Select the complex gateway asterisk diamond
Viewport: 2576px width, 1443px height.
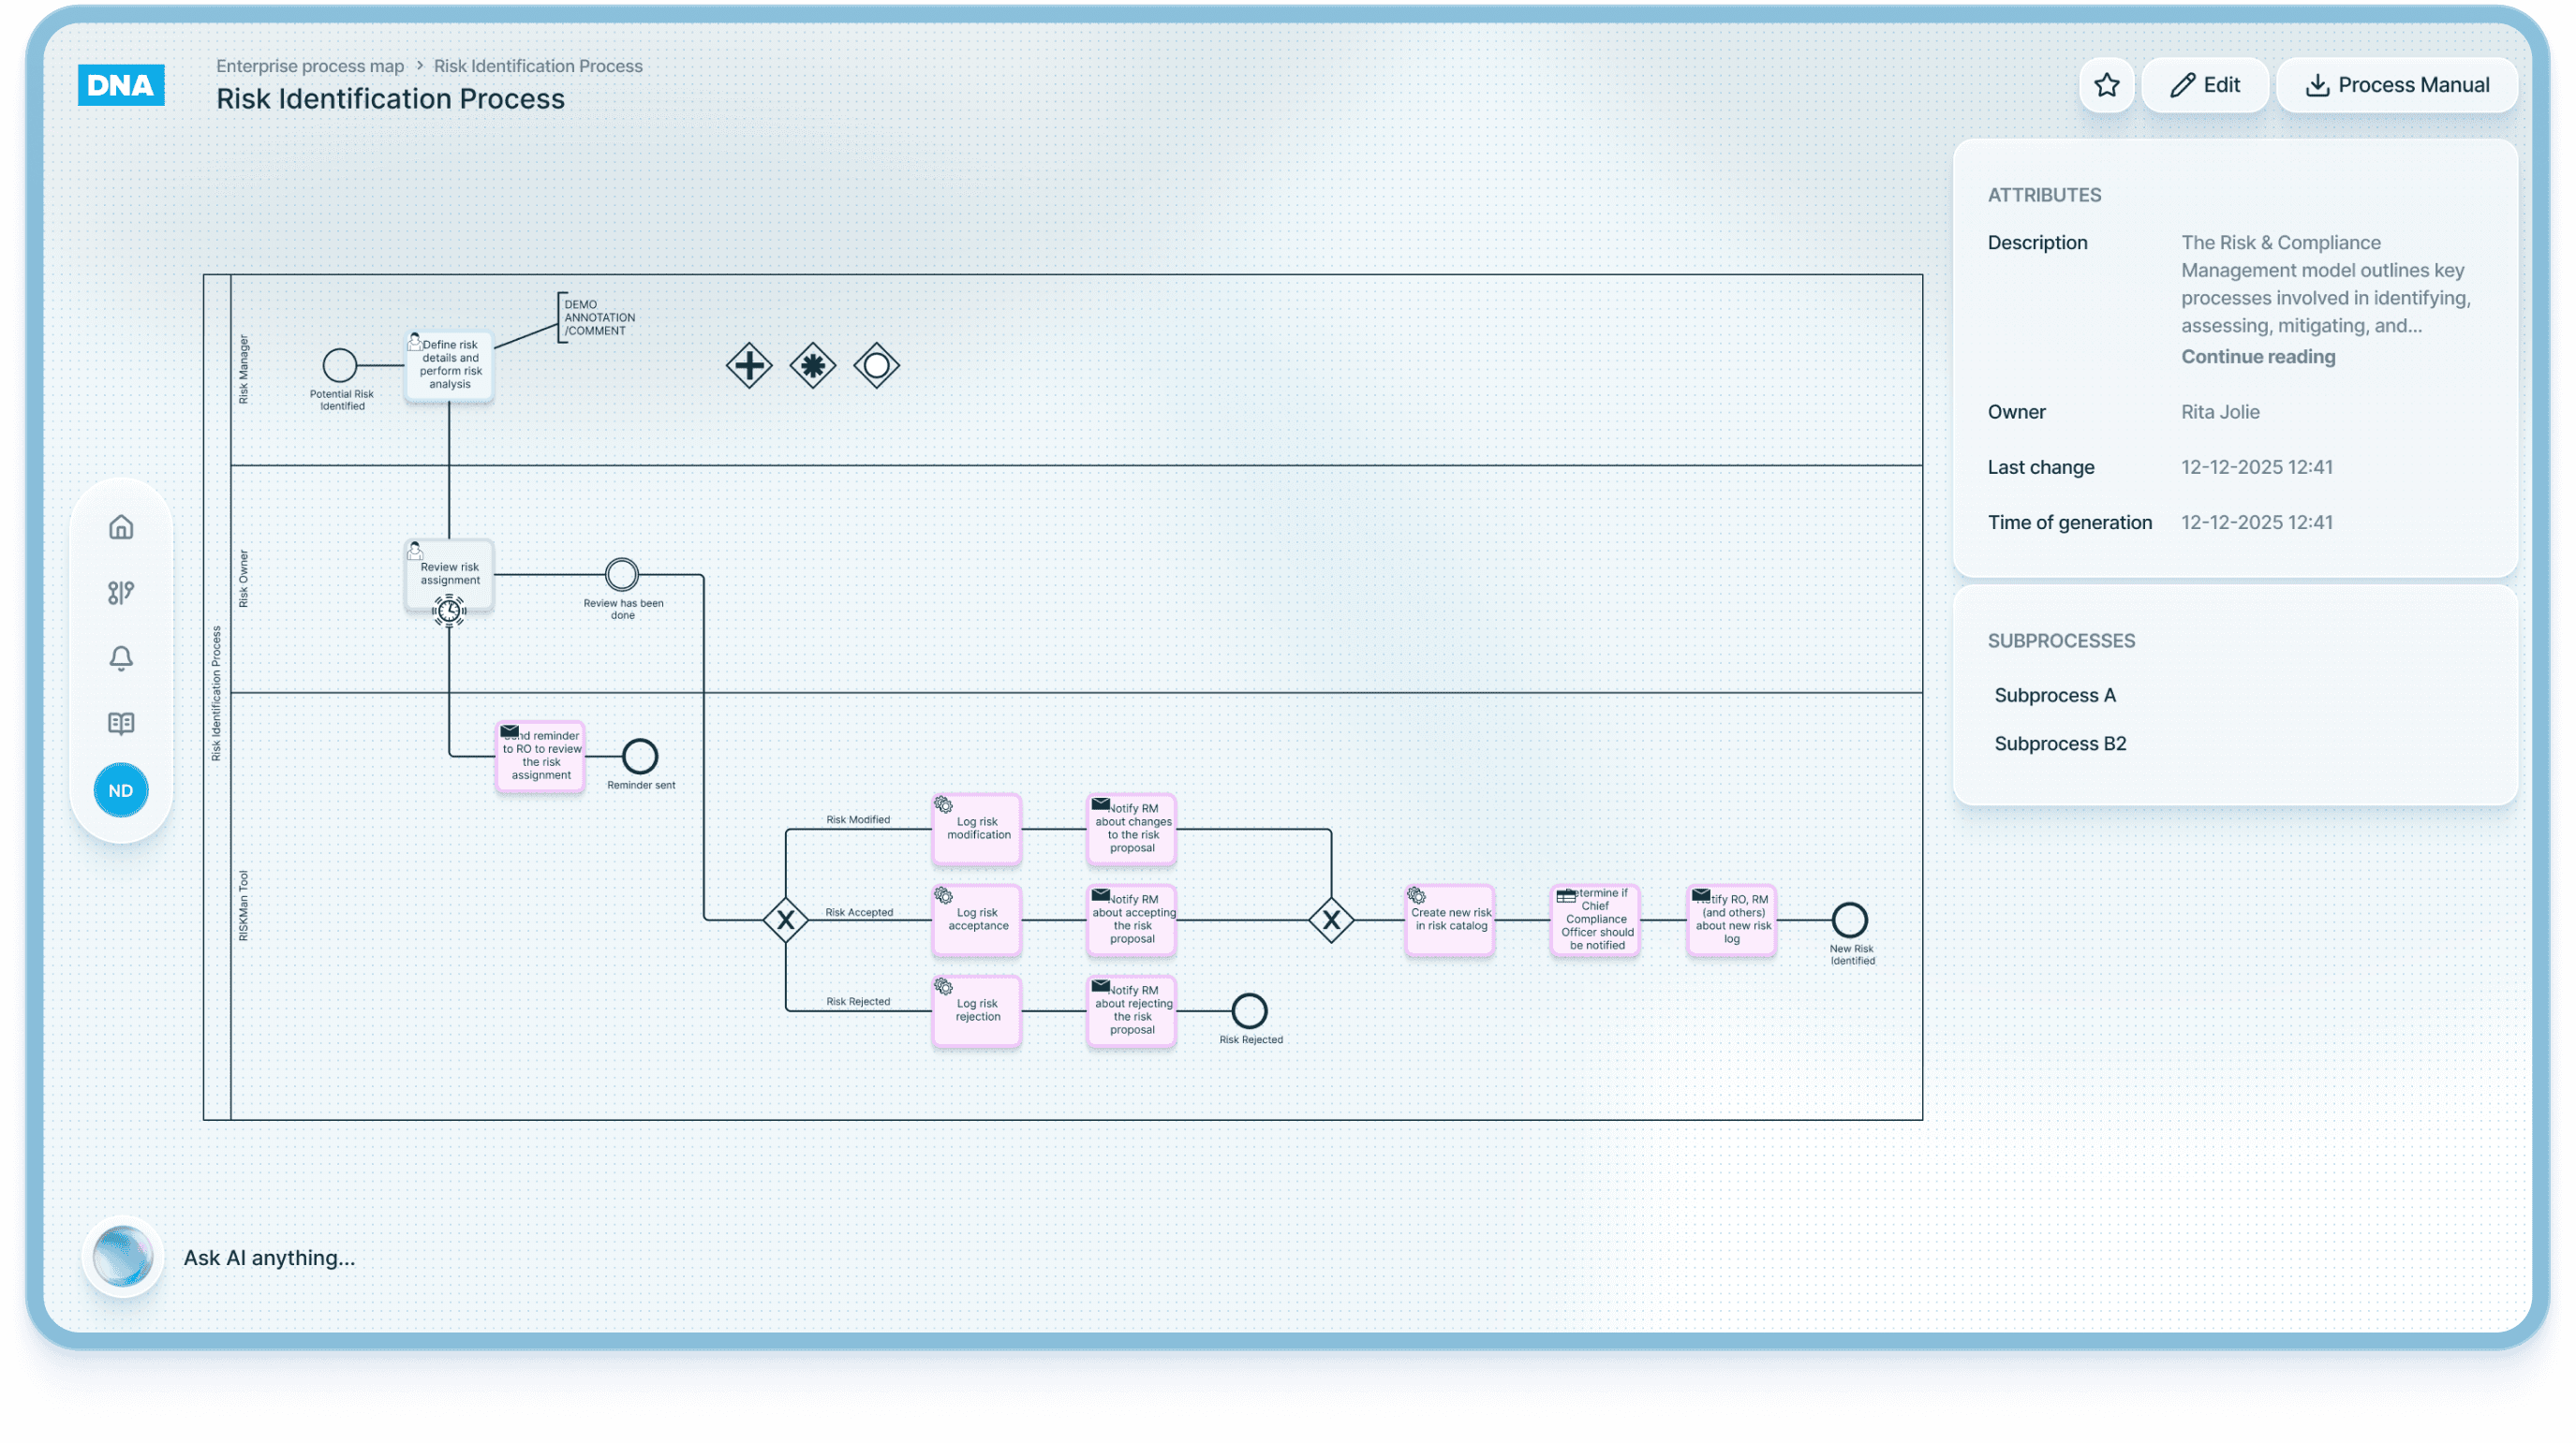pos(813,366)
